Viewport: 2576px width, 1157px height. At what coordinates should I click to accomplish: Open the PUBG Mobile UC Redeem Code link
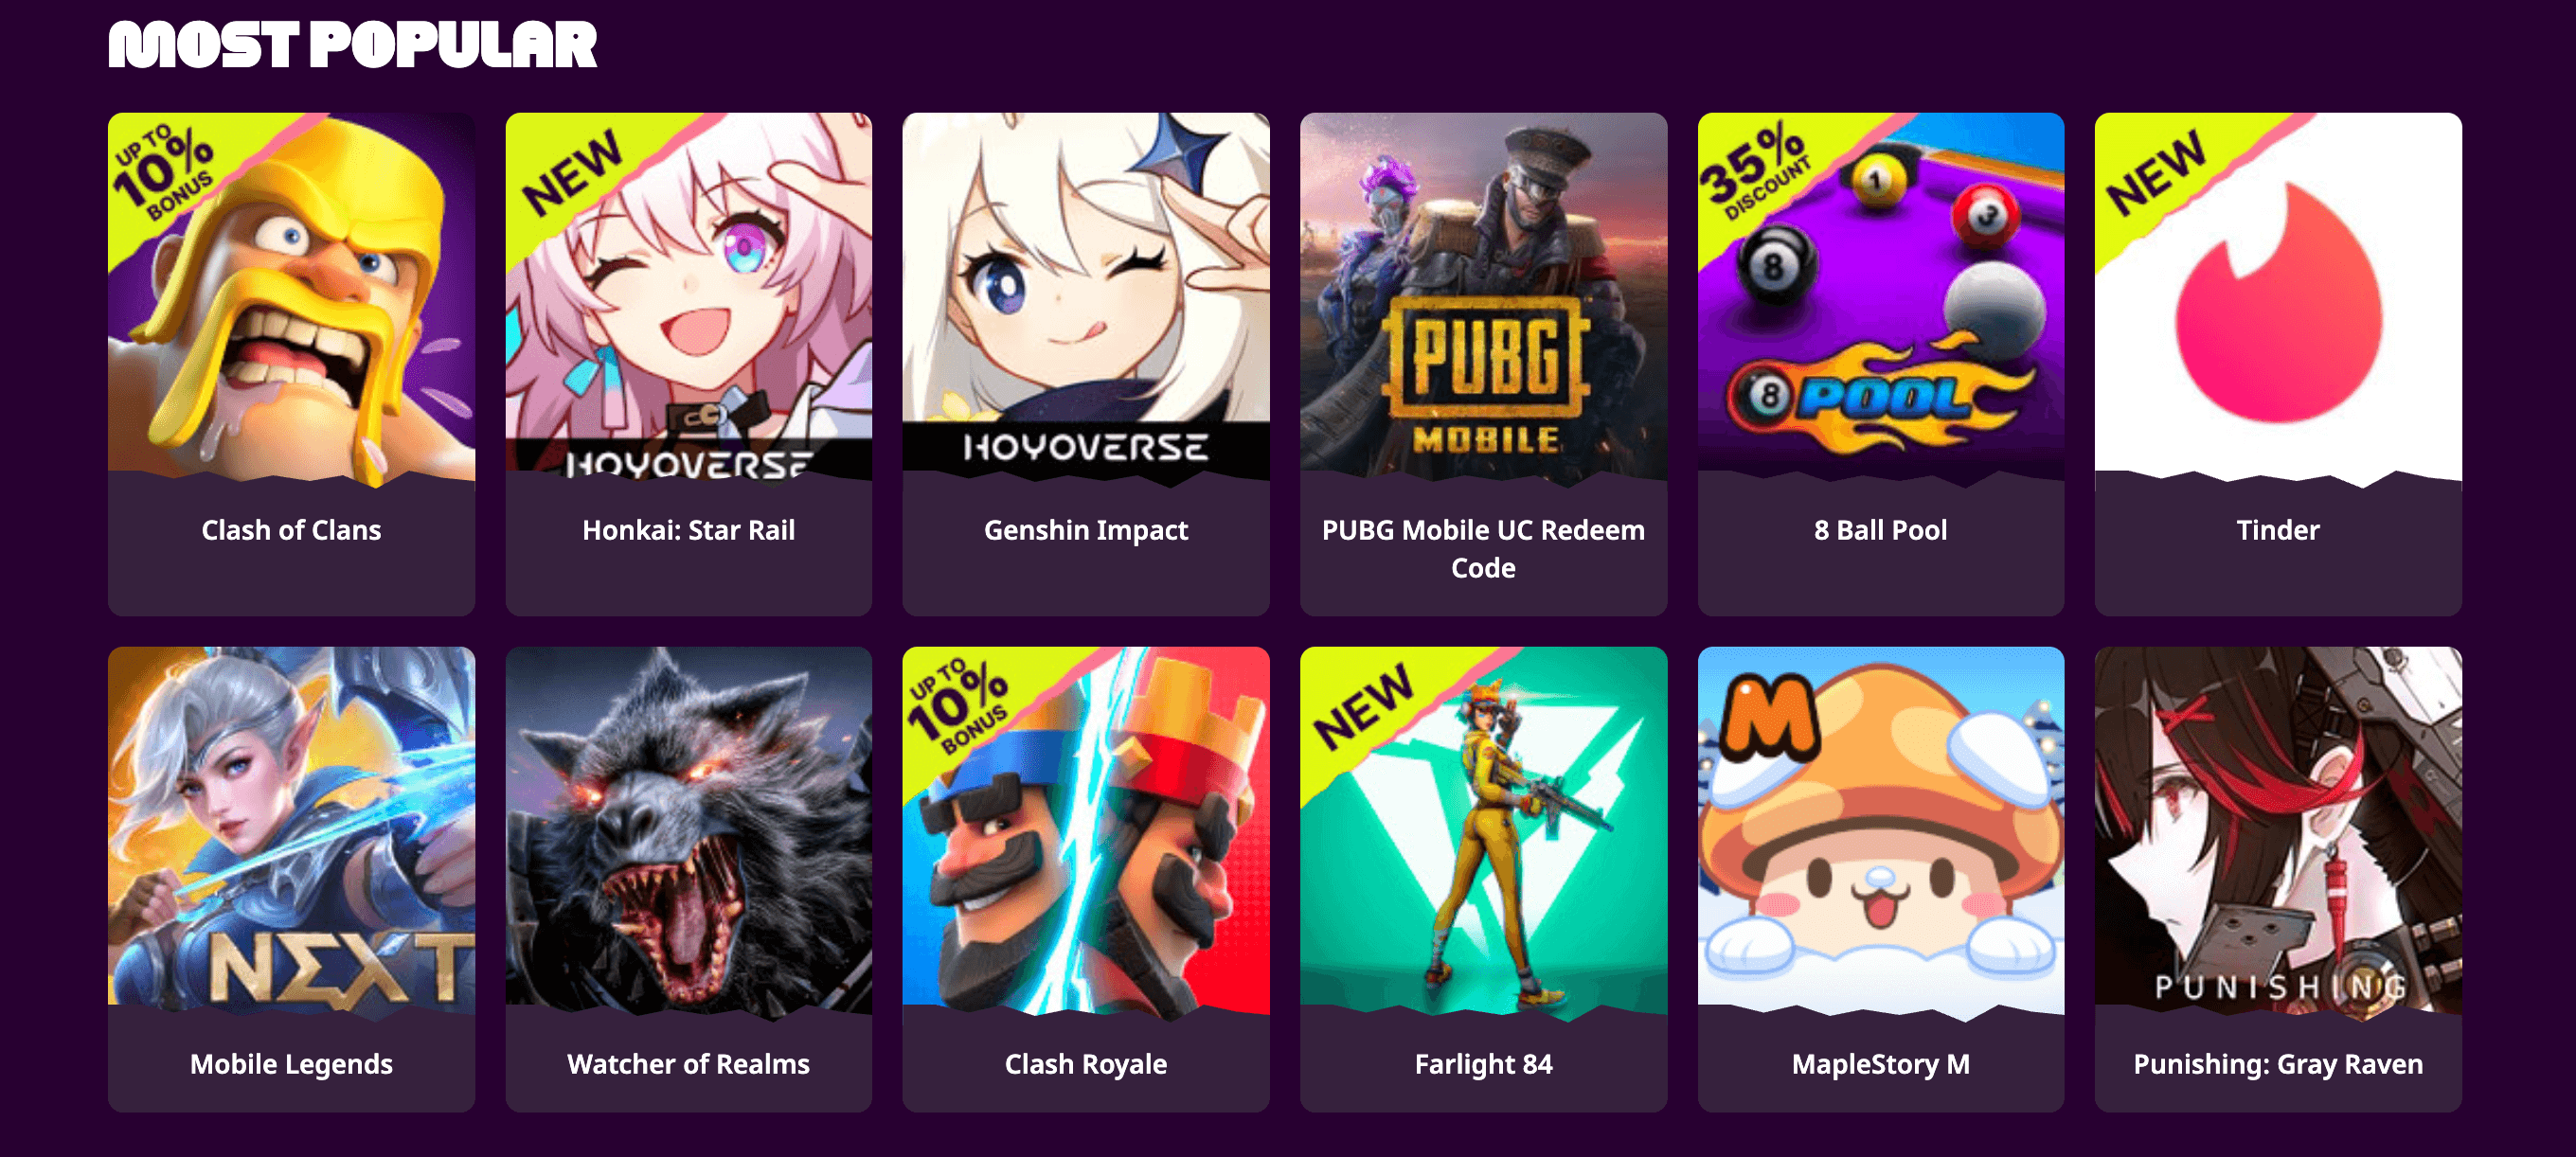tap(1483, 549)
